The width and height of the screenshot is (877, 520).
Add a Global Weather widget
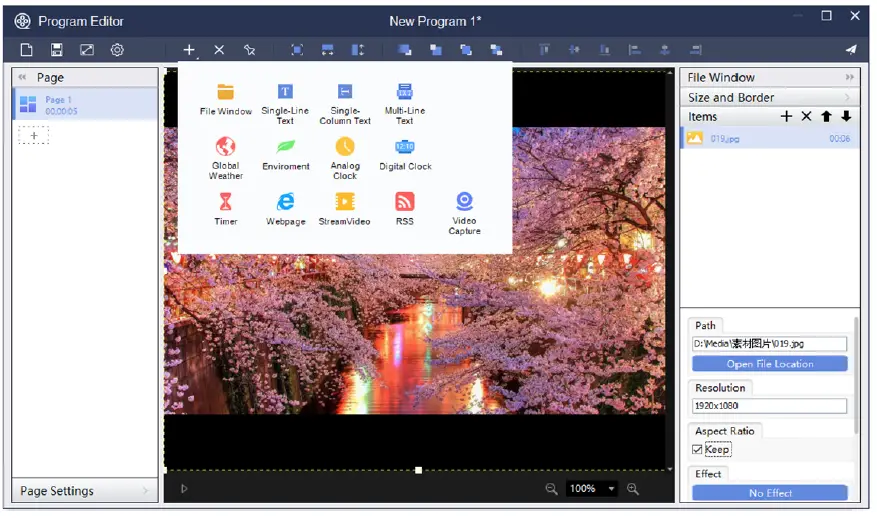pos(226,147)
